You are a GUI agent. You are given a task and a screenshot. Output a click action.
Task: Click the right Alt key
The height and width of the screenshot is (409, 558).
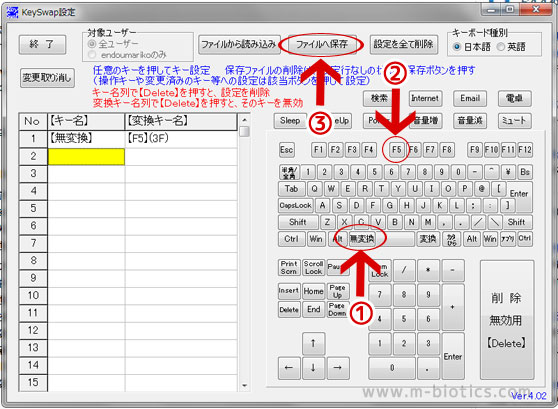pos(472,239)
